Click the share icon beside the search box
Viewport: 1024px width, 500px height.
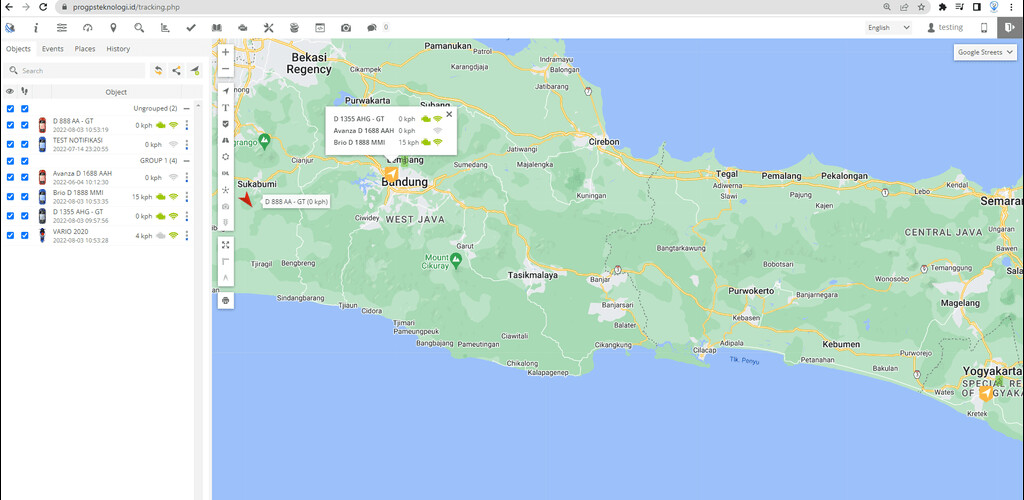(x=176, y=71)
